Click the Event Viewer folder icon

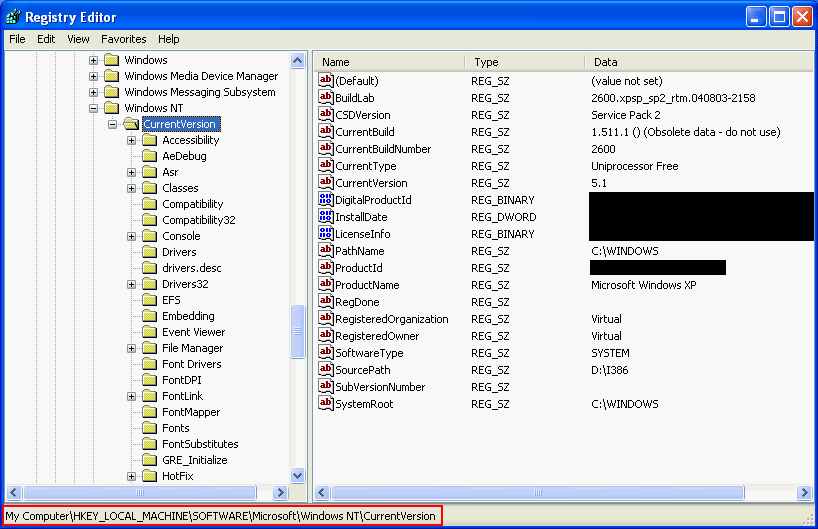[x=150, y=332]
